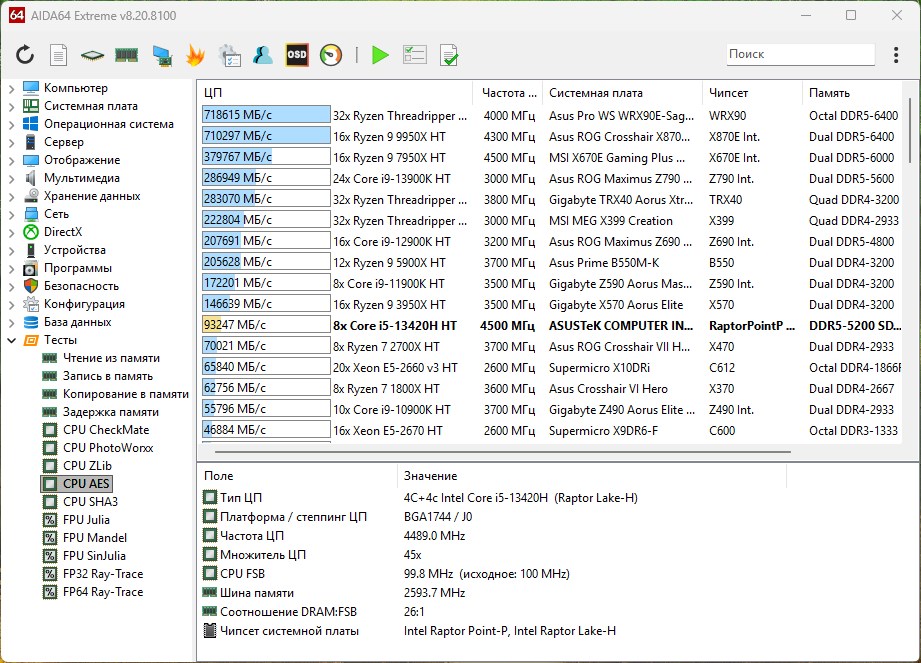Select the 718615 МБ/с Threadripper result bar
921x663 pixels.
[265, 116]
